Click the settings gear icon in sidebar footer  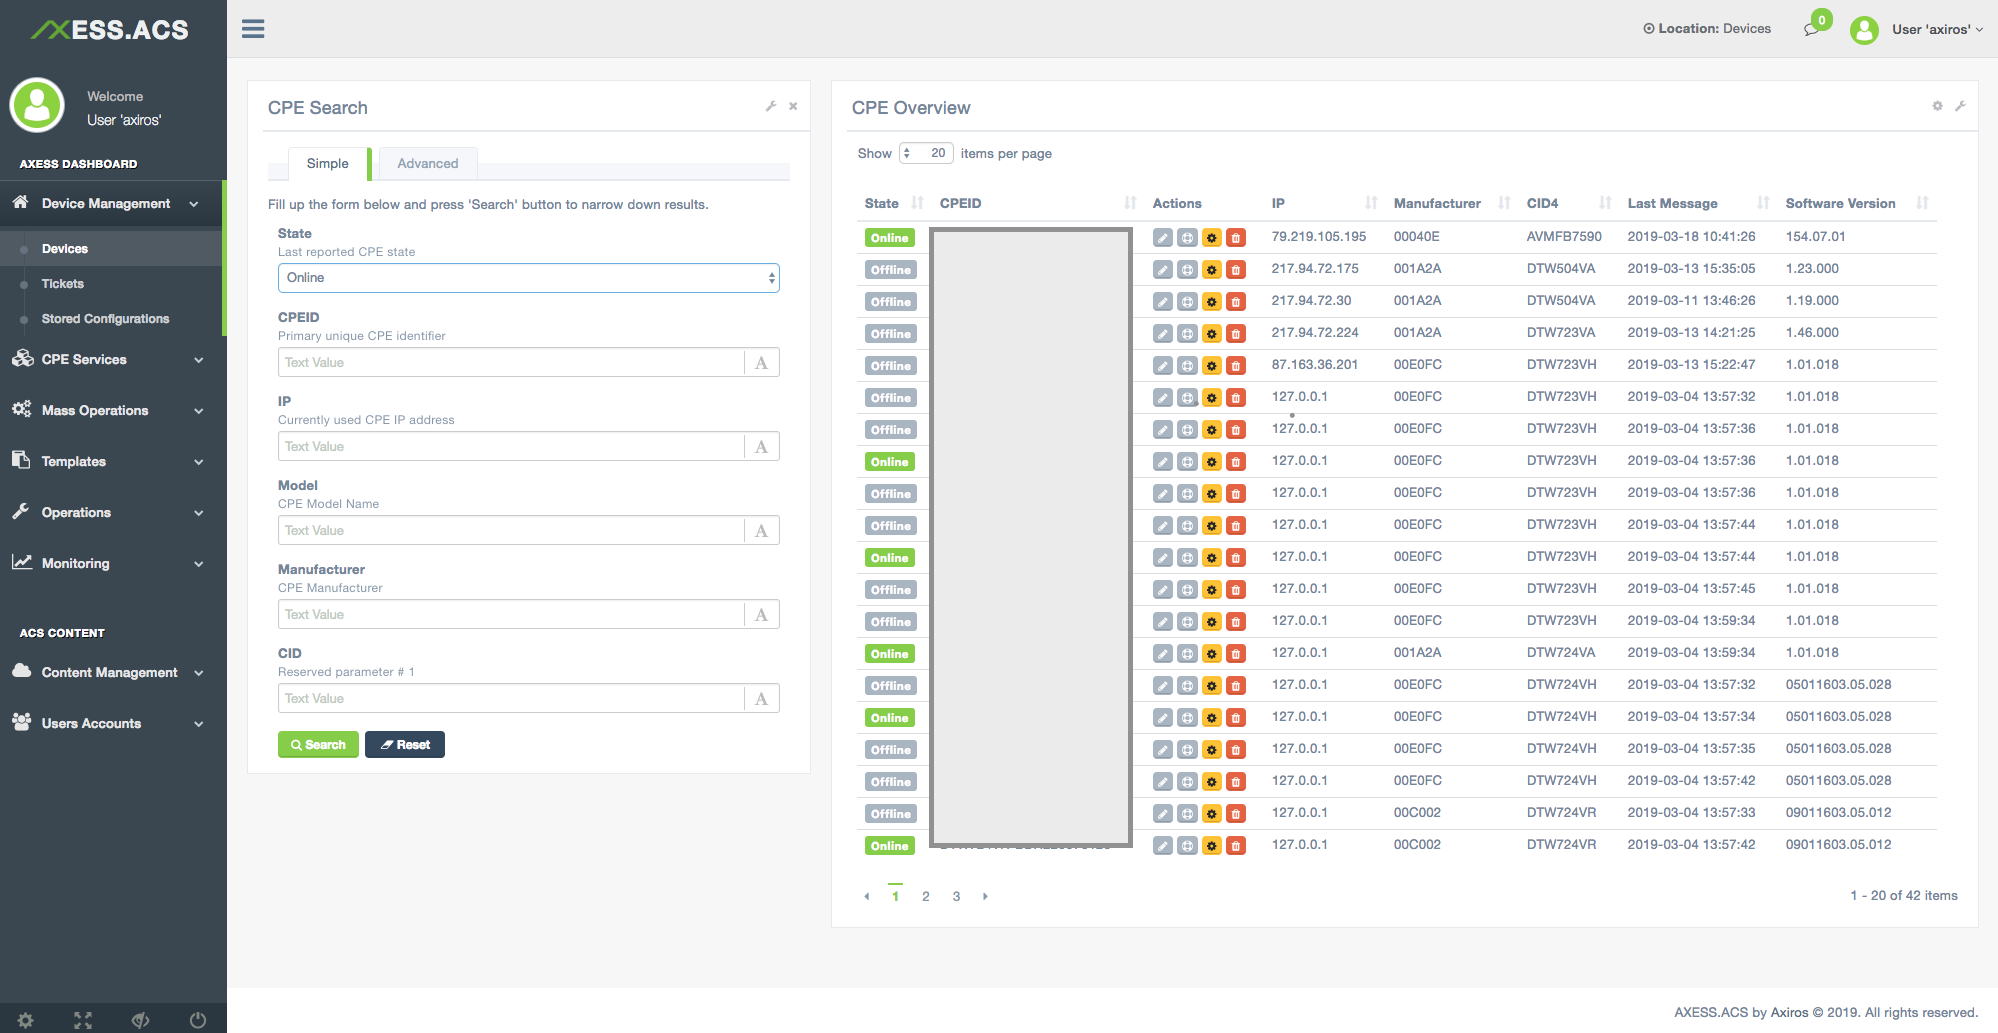click(x=26, y=1020)
